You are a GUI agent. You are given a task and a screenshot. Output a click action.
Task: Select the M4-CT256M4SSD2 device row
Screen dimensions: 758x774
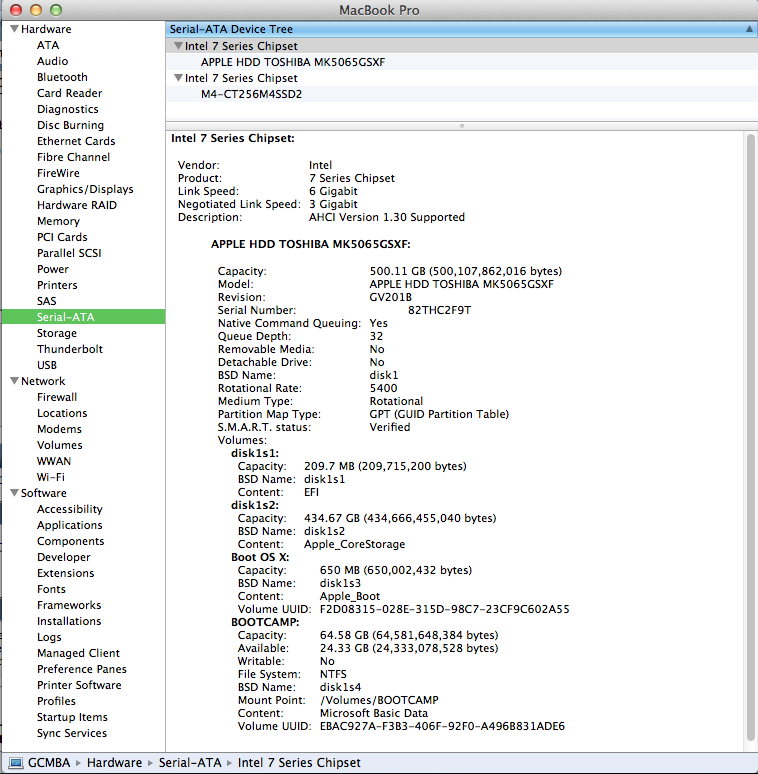pyautogui.click(x=461, y=94)
